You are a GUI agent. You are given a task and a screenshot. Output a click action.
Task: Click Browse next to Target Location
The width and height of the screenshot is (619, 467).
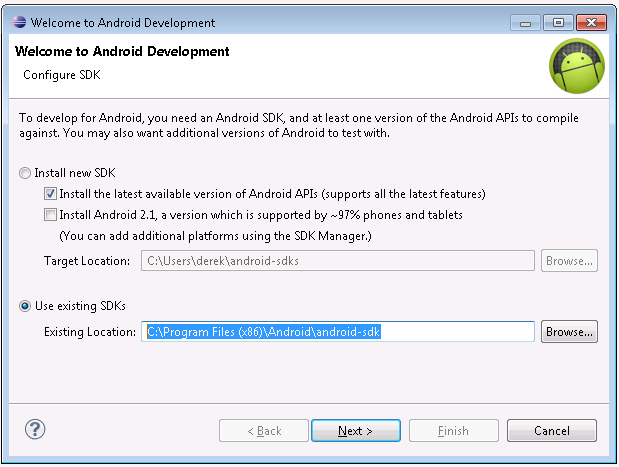click(569, 261)
